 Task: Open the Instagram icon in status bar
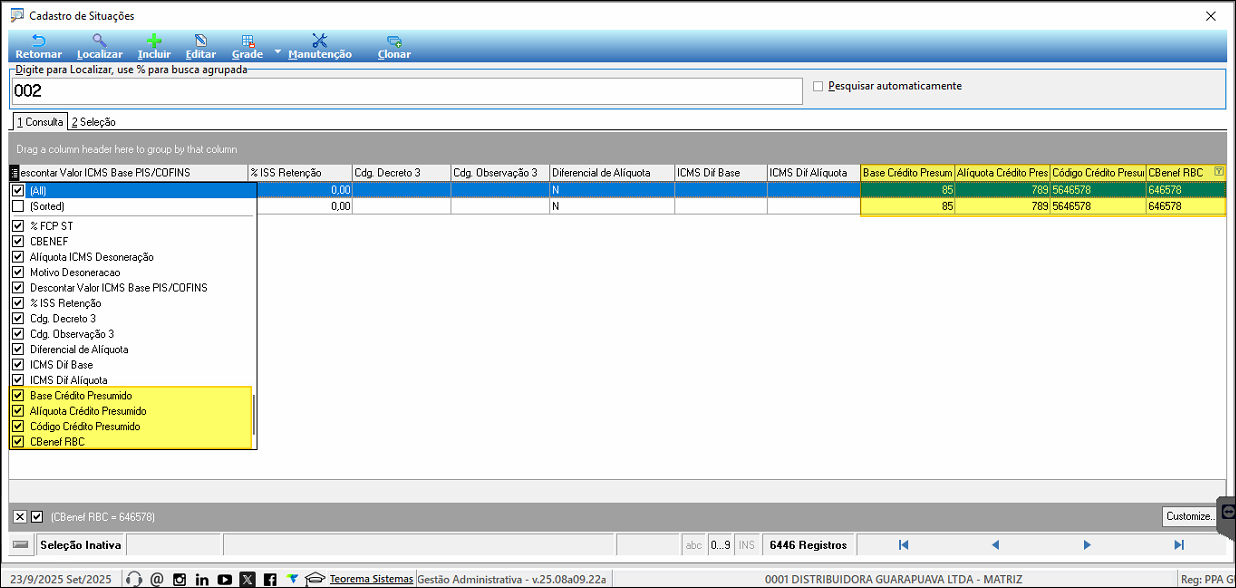click(180, 579)
